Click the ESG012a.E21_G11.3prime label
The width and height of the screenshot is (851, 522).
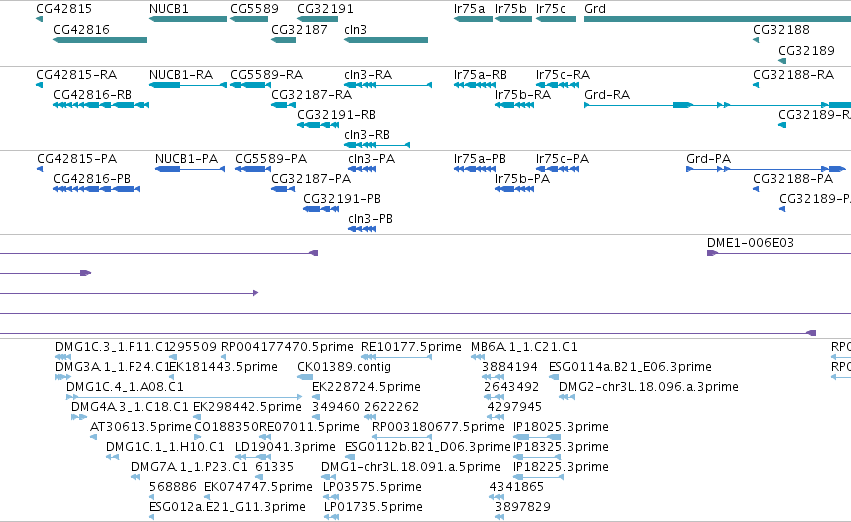[227, 507]
